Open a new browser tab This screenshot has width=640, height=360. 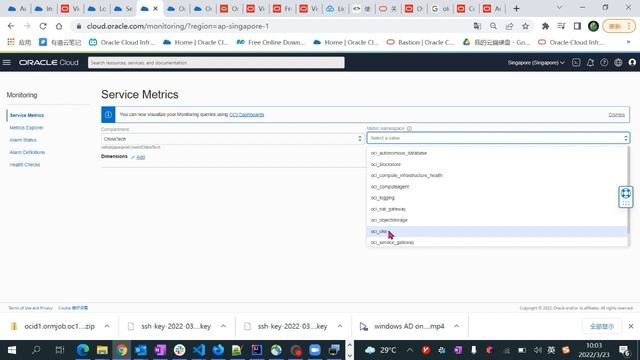[516, 8]
